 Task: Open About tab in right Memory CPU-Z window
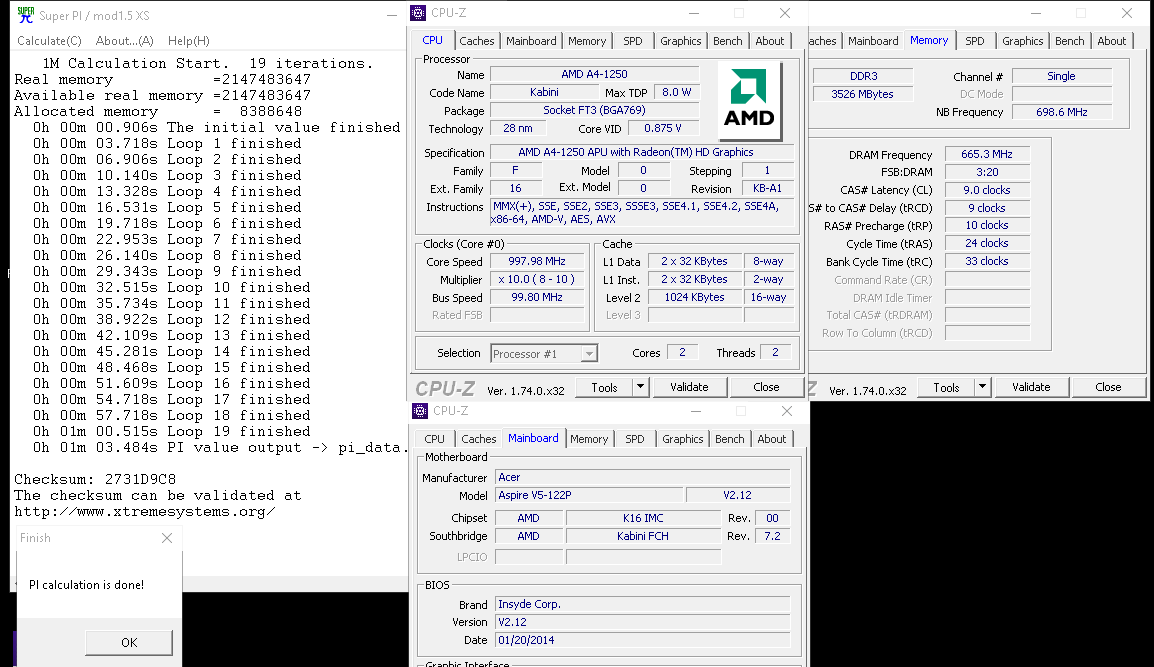point(1111,41)
